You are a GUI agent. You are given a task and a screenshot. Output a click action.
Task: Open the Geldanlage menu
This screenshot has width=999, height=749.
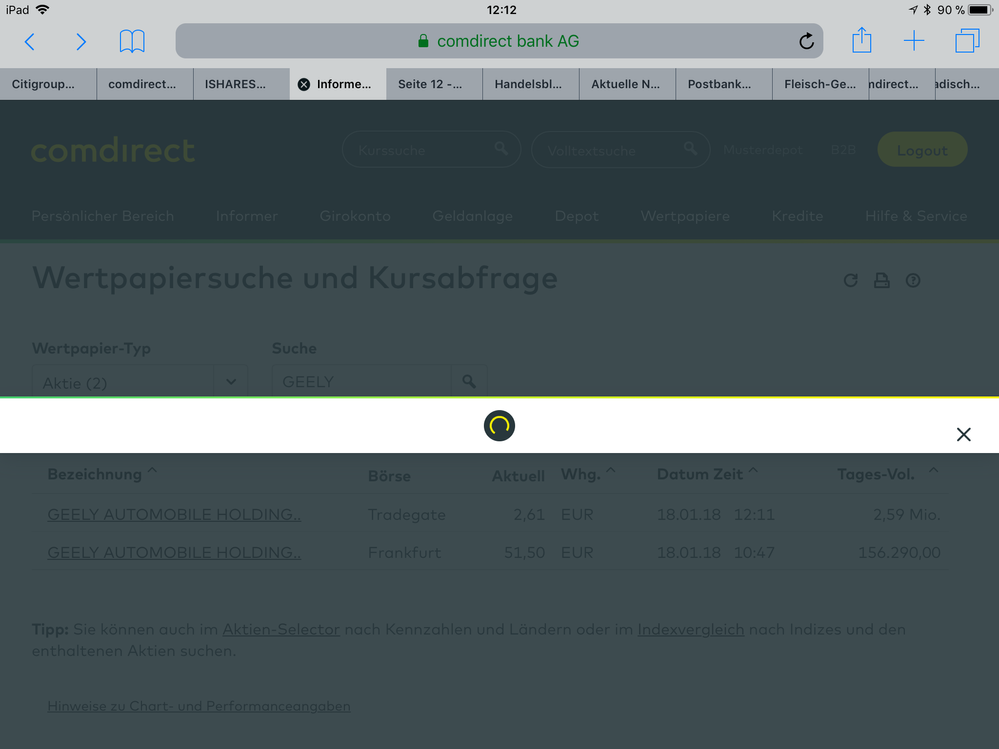pyautogui.click(x=472, y=216)
